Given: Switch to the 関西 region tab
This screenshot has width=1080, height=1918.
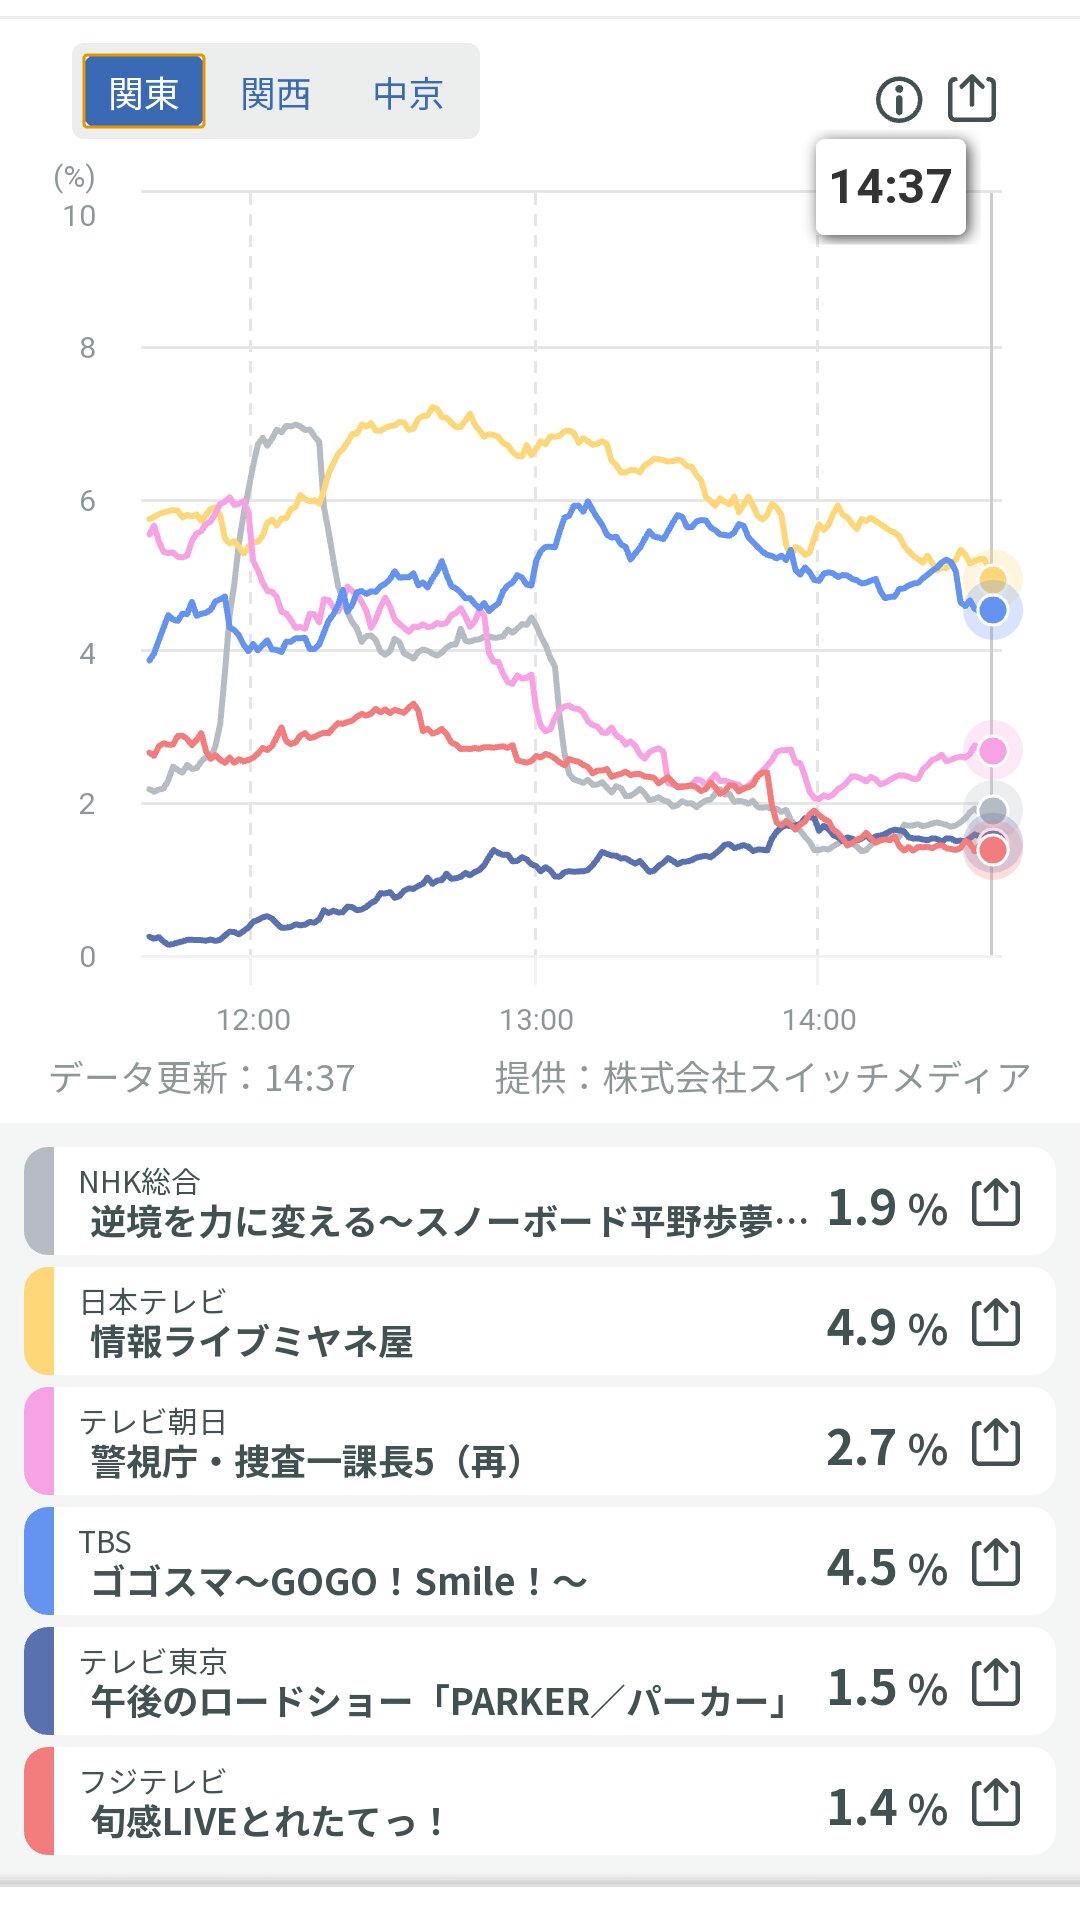Looking at the screenshot, I should (x=276, y=94).
